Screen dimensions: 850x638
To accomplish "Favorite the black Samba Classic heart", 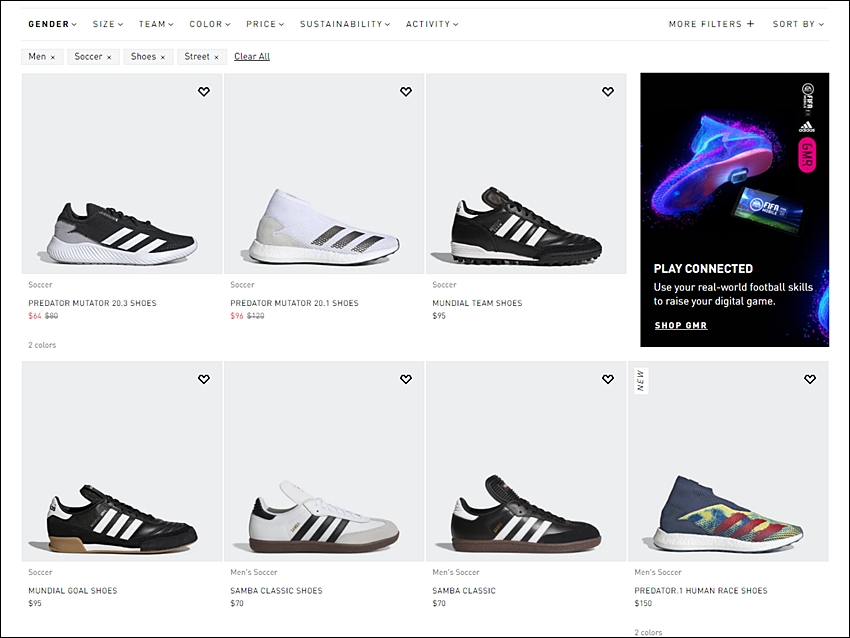I will tap(608, 379).
